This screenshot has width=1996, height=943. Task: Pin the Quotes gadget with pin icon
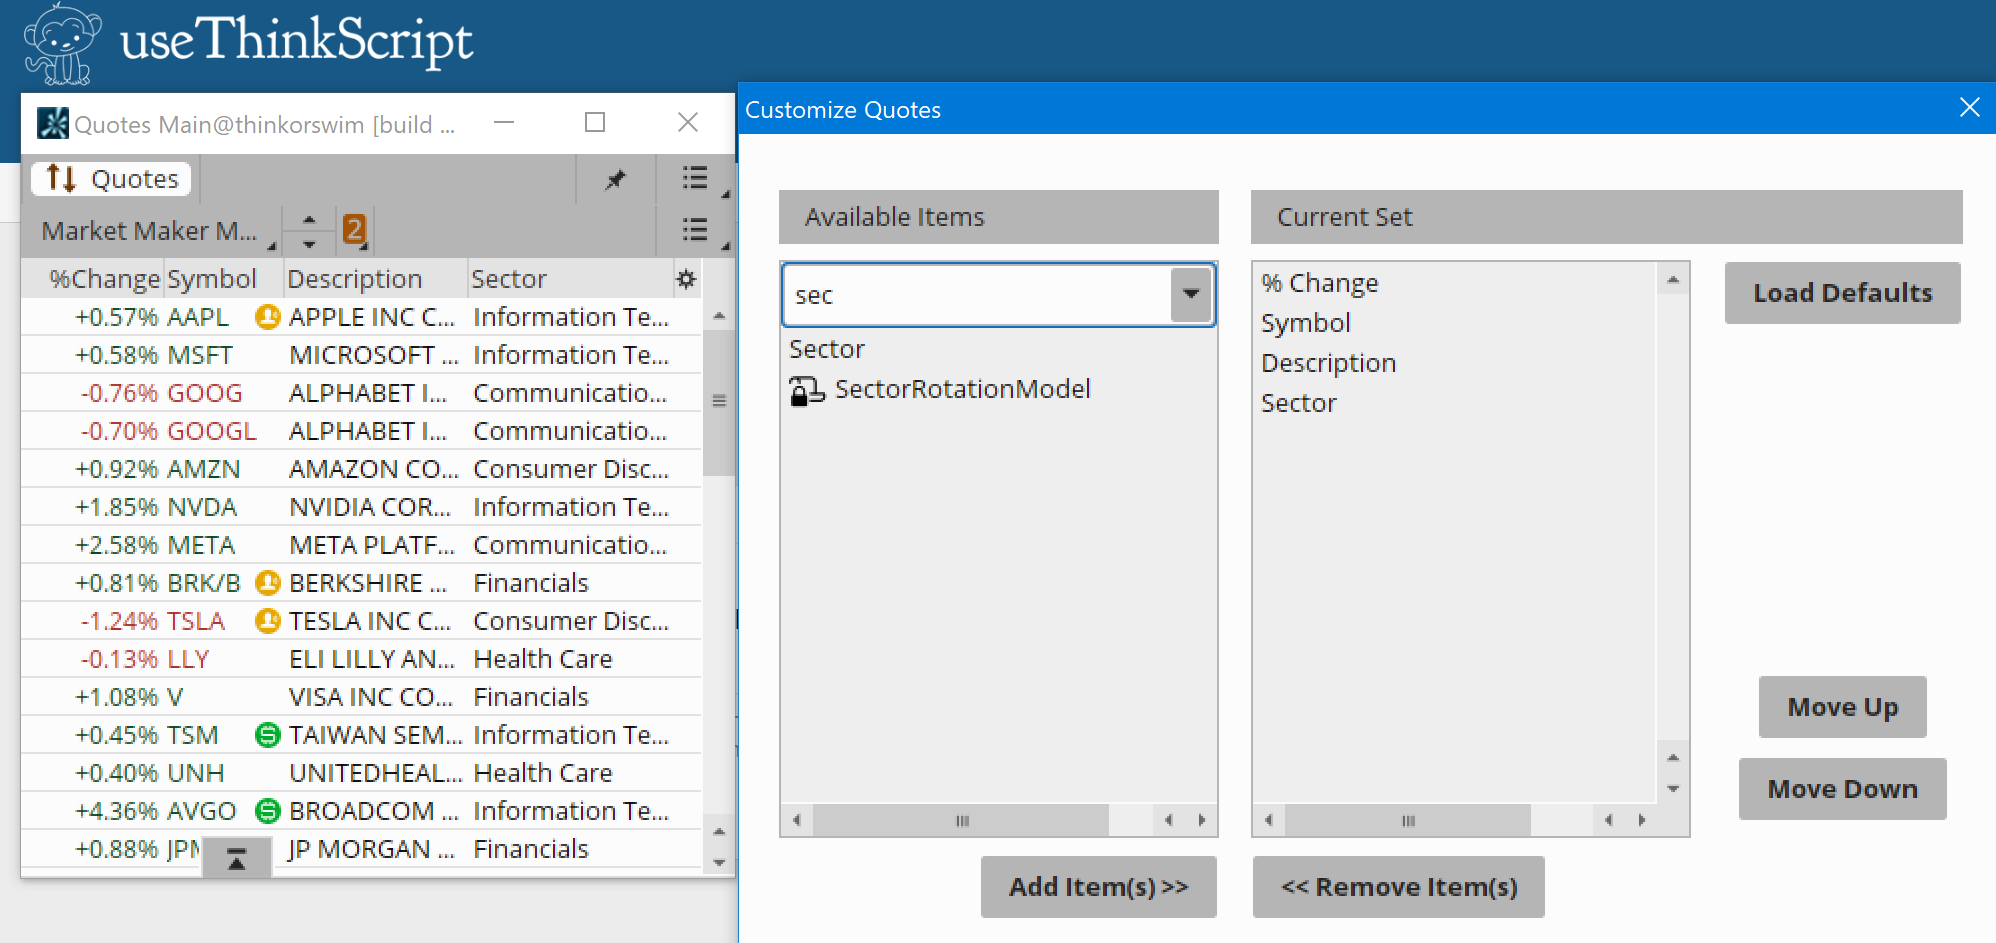(x=615, y=180)
